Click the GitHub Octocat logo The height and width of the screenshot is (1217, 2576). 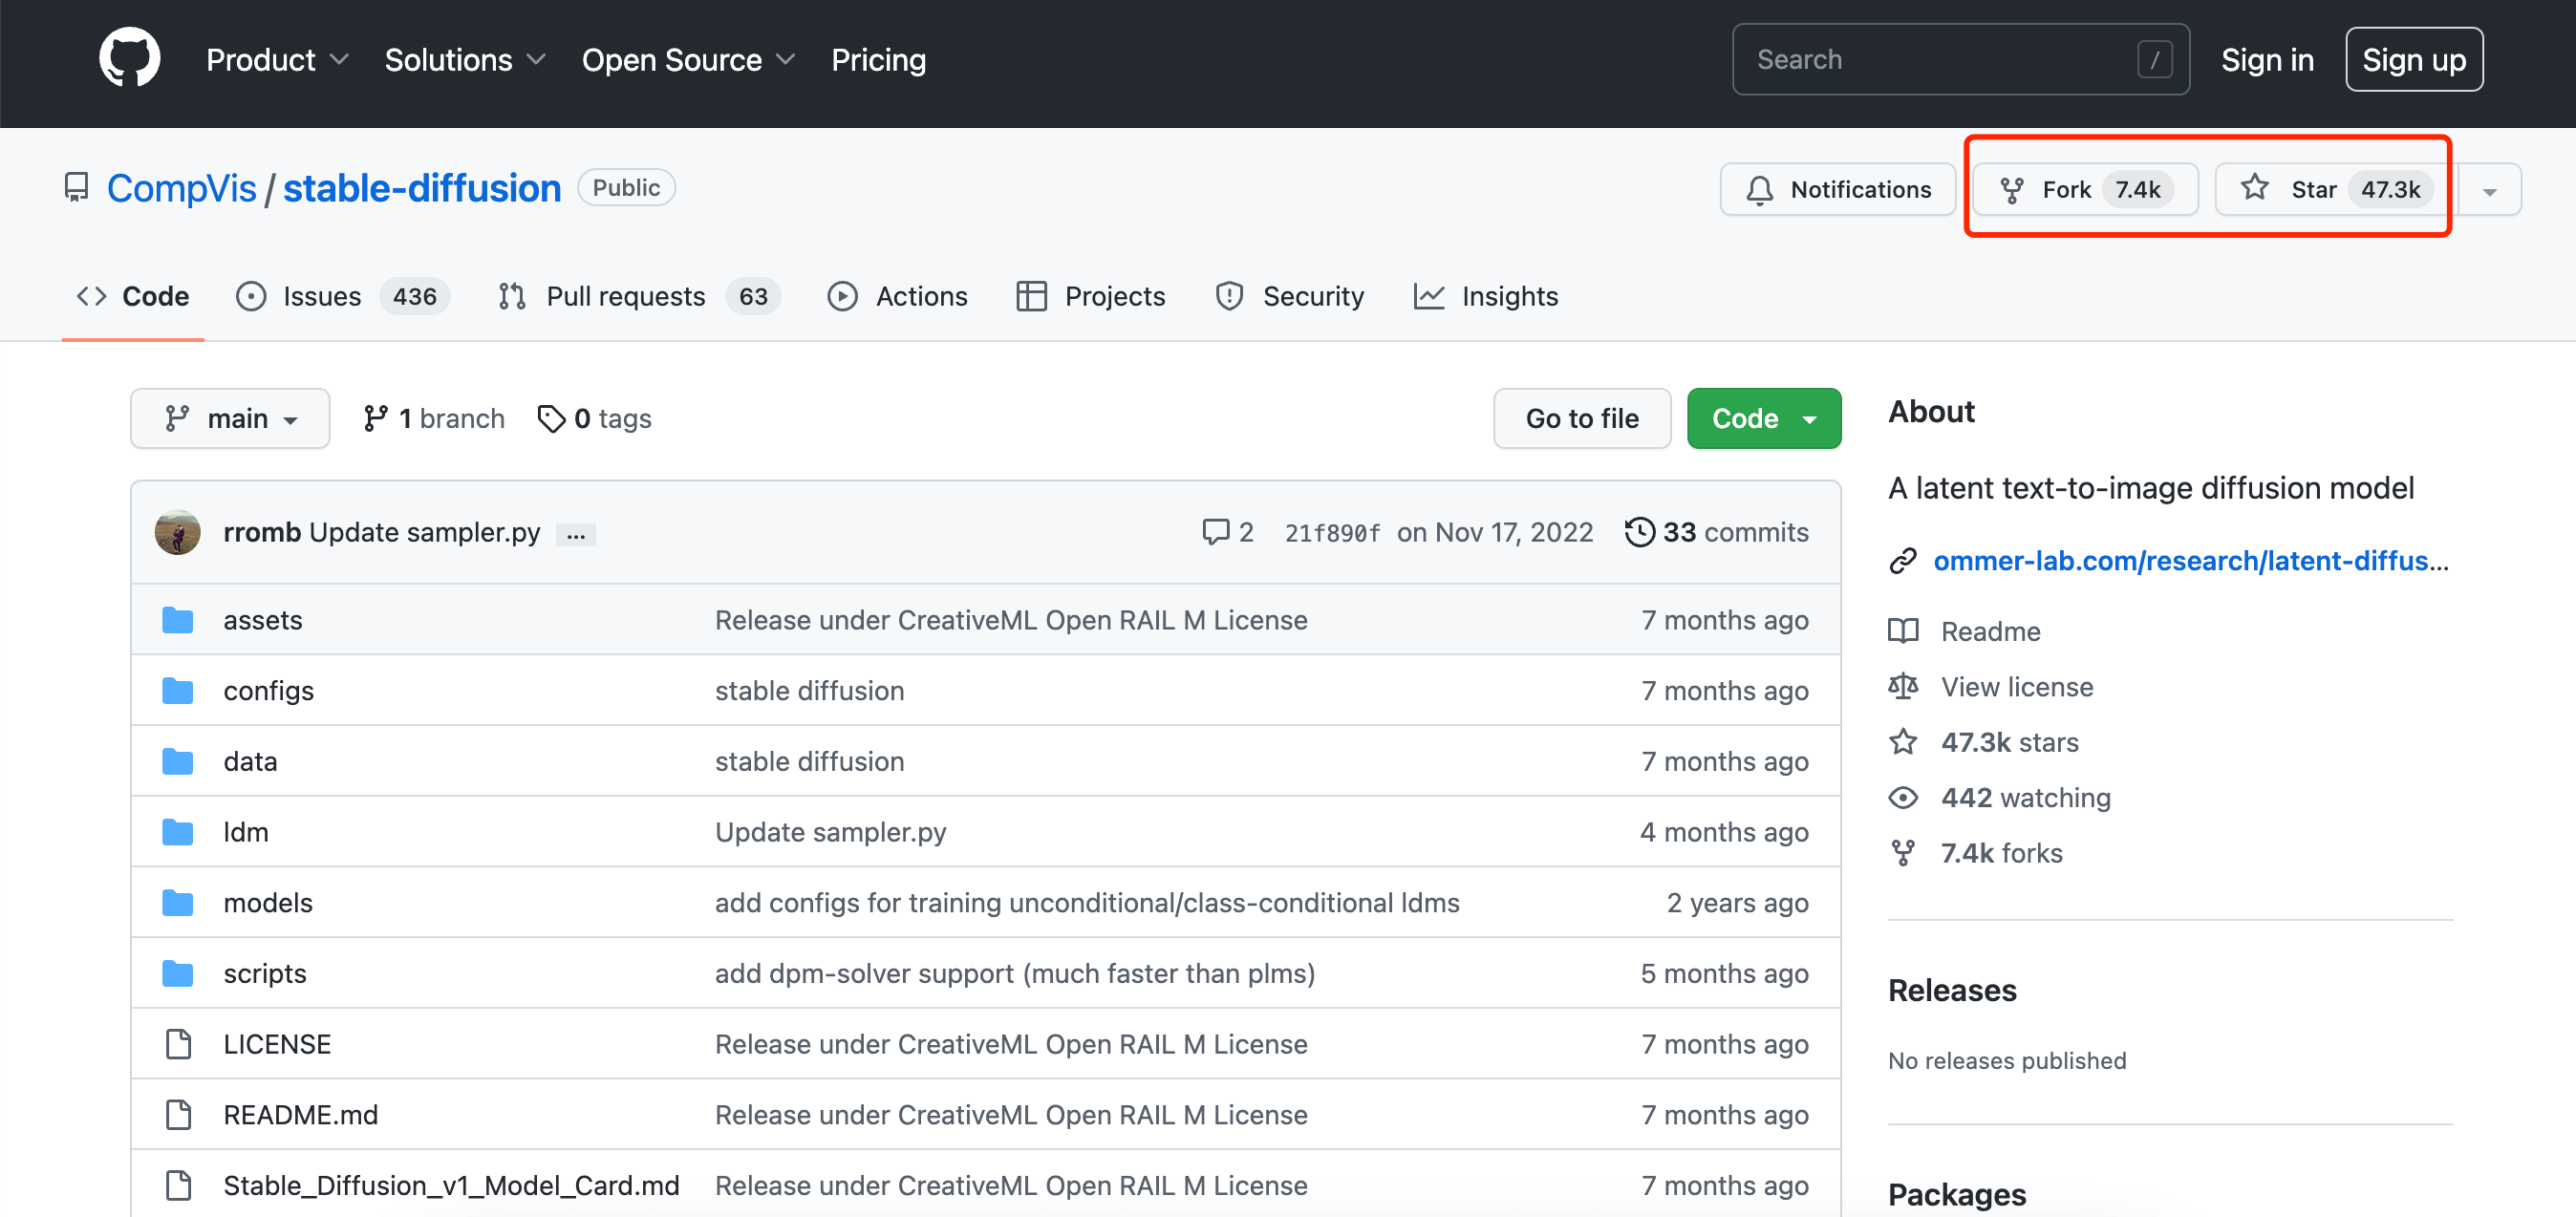(x=129, y=59)
